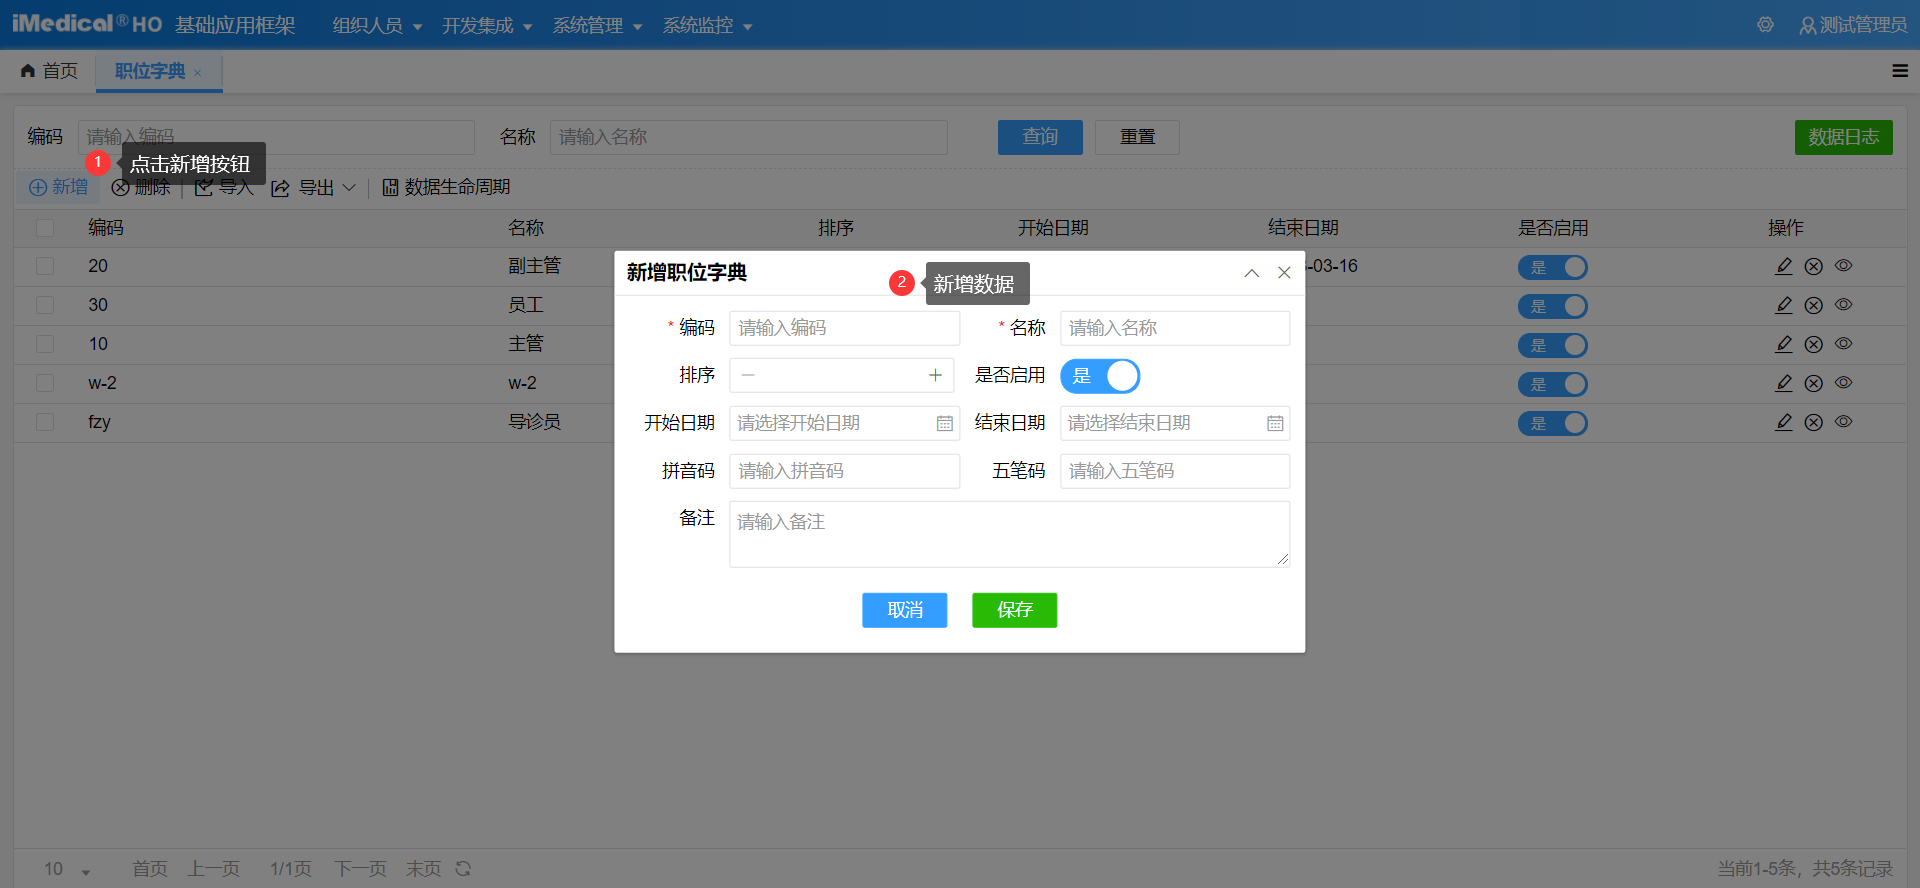Go to 末页 in pagination

click(x=423, y=869)
